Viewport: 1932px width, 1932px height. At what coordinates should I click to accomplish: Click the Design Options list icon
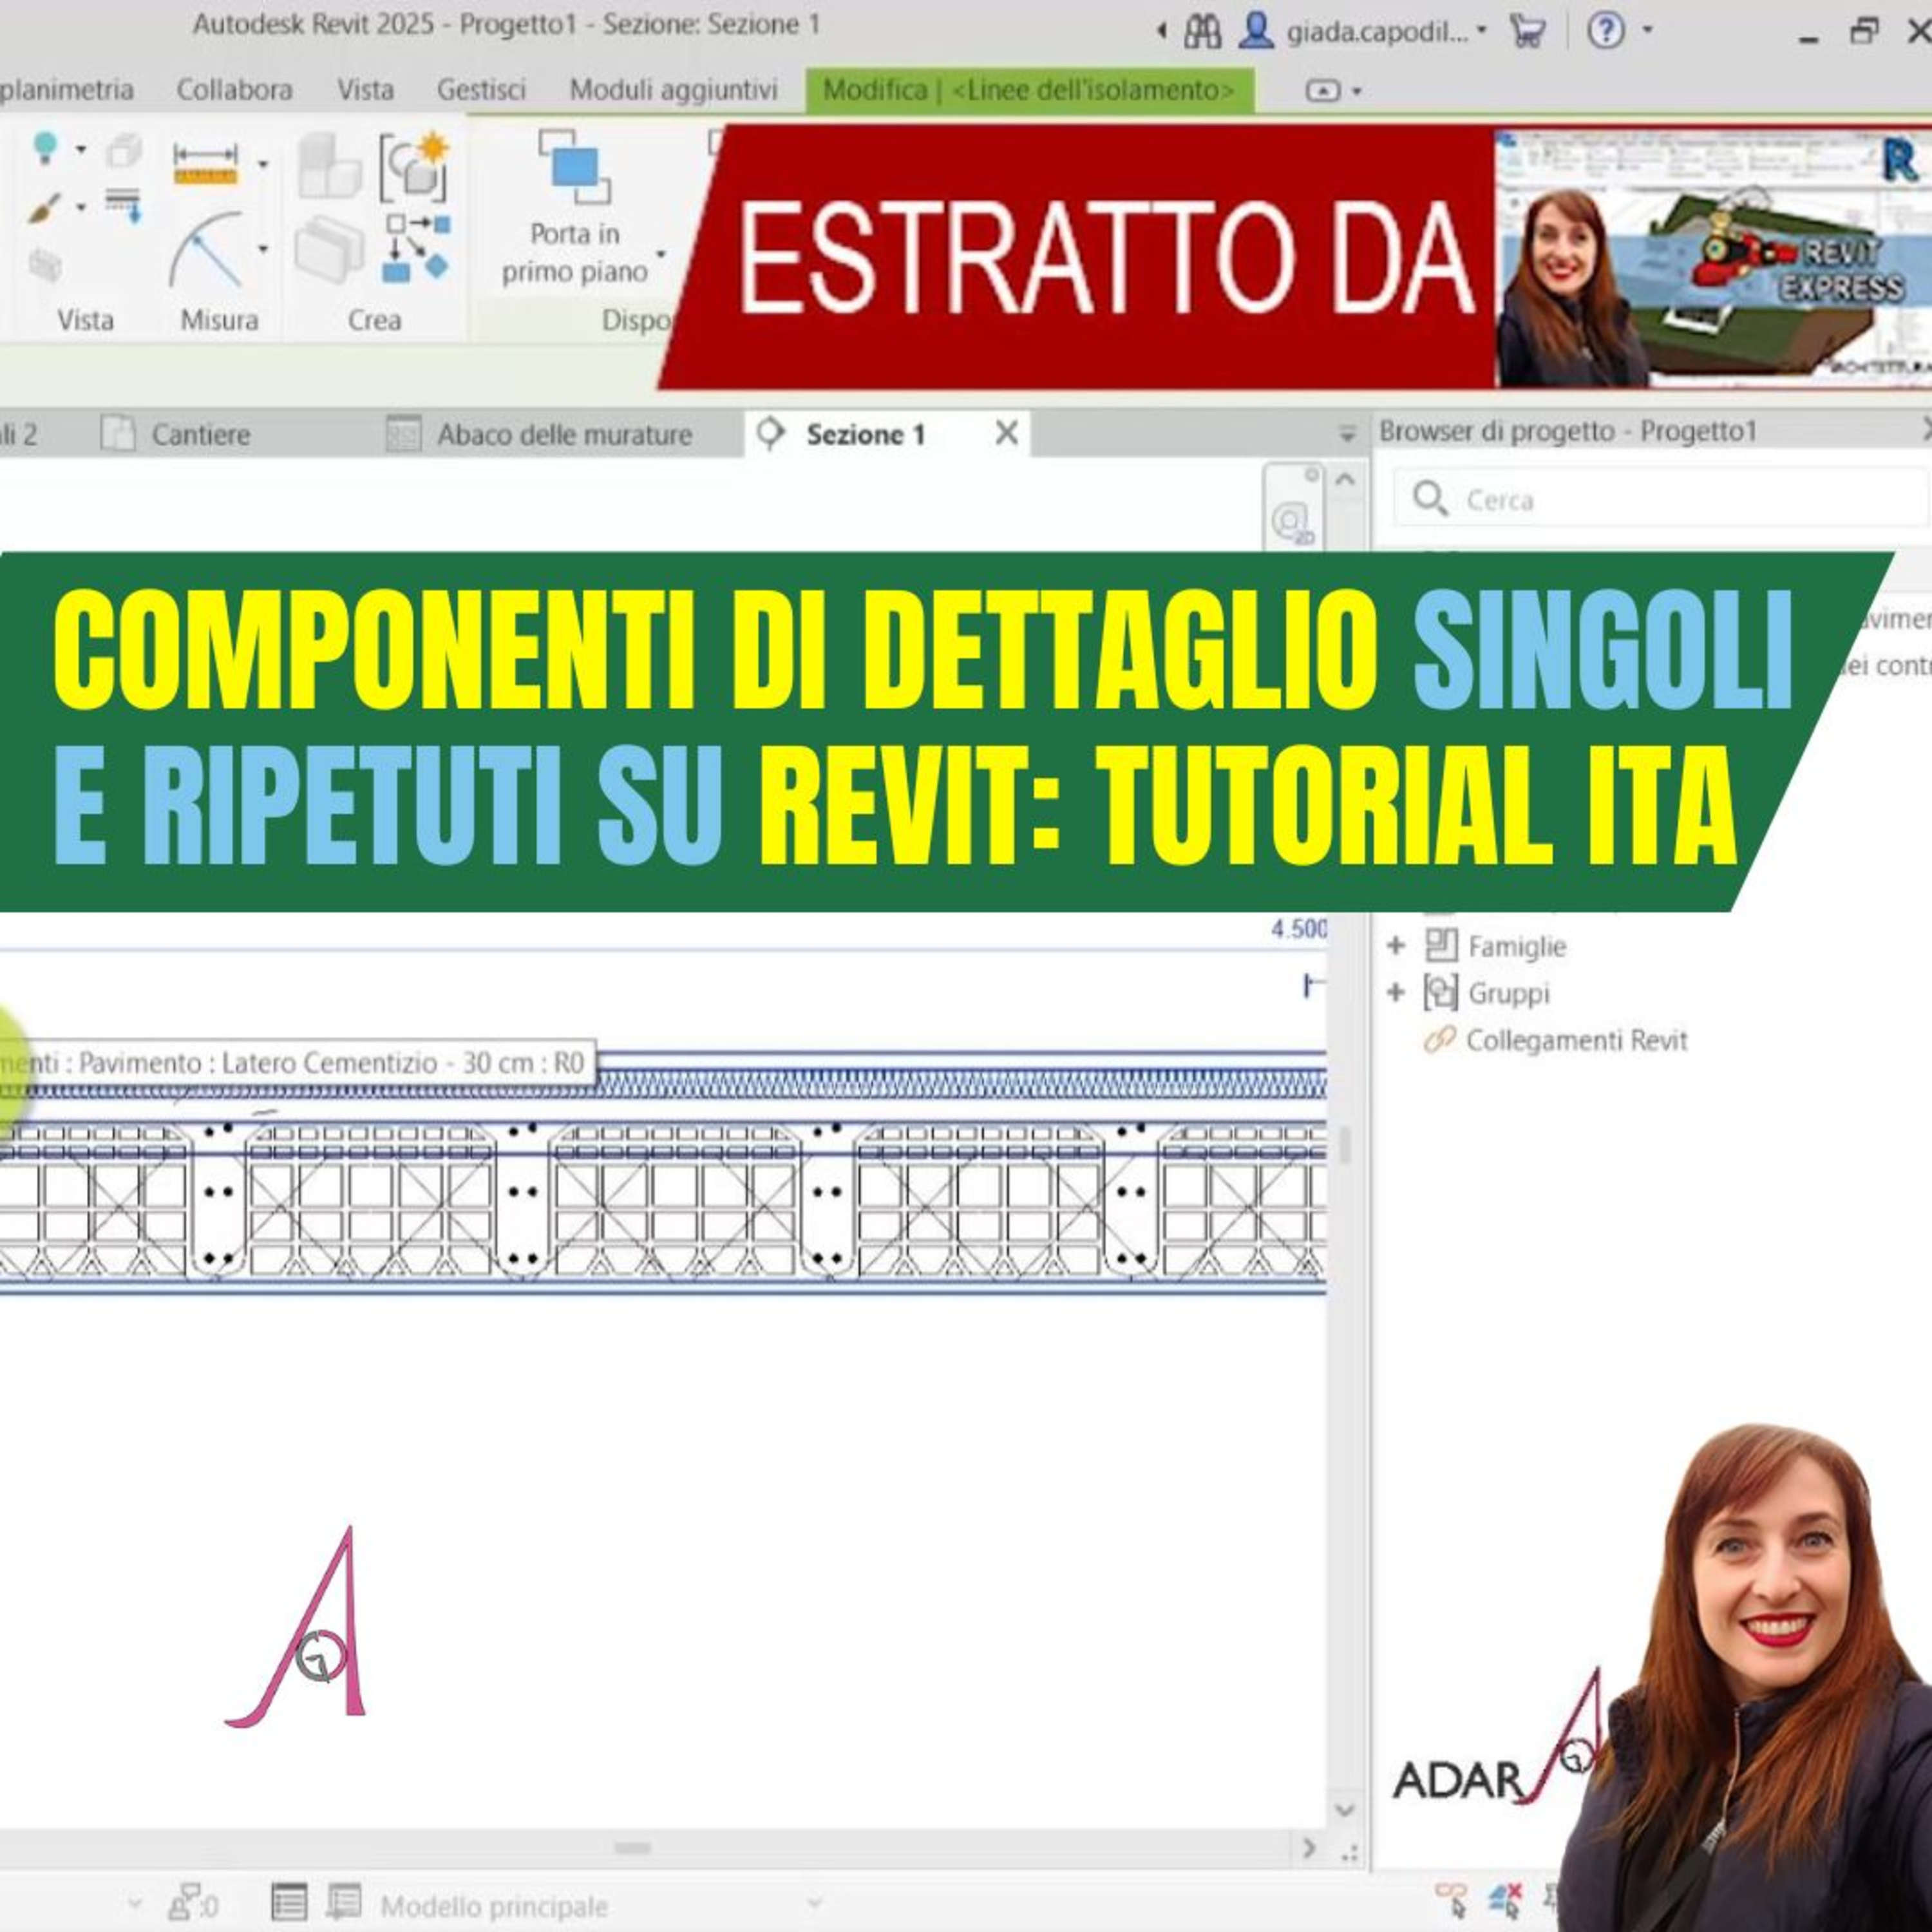coord(289,1903)
